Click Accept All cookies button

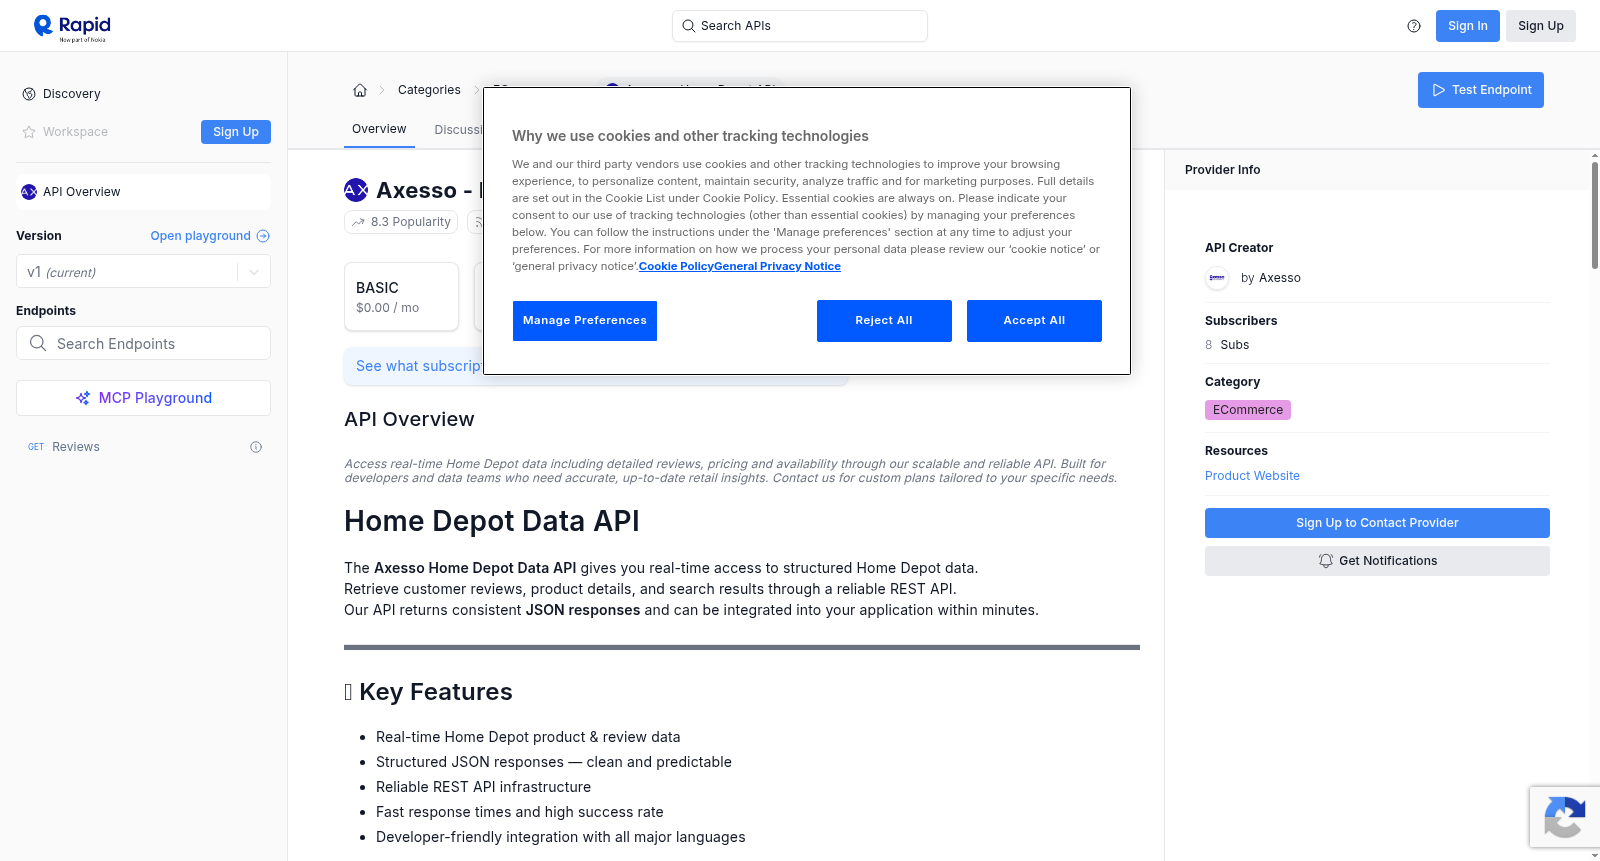[x=1034, y=321]
